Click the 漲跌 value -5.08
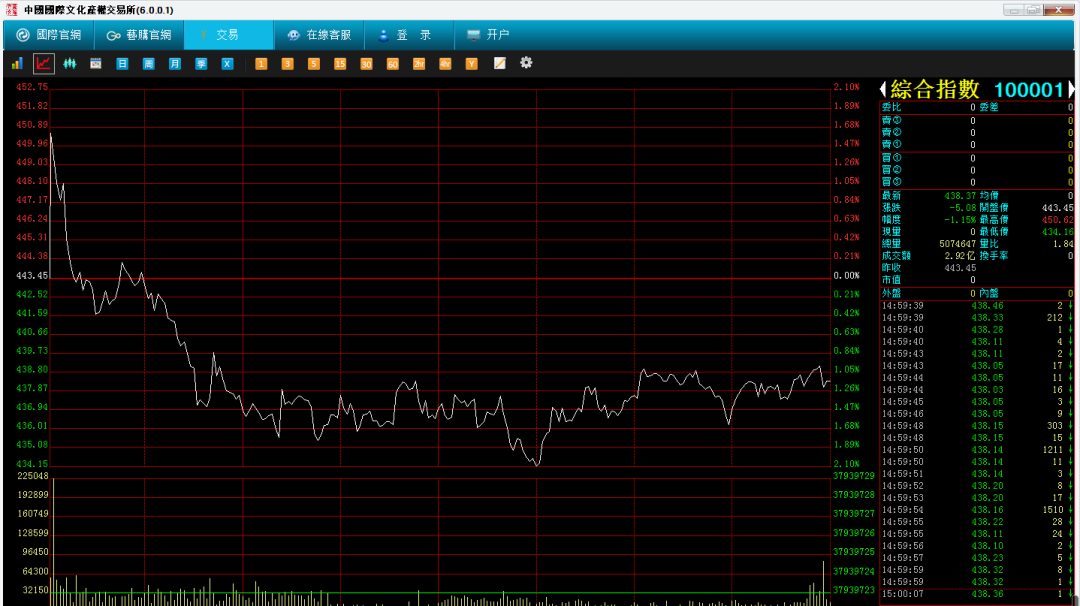The height and width of the screenshot is (606, 1080). pyautogui.click(x=962, y=208)
